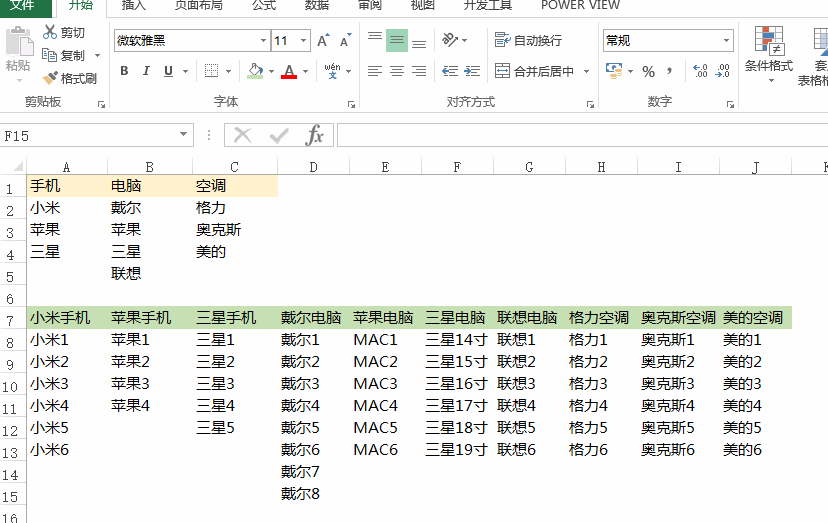This screenshot has width=828, height=523.
Task: Switch to the 数据 Data tab
Action: click(317, 5)
